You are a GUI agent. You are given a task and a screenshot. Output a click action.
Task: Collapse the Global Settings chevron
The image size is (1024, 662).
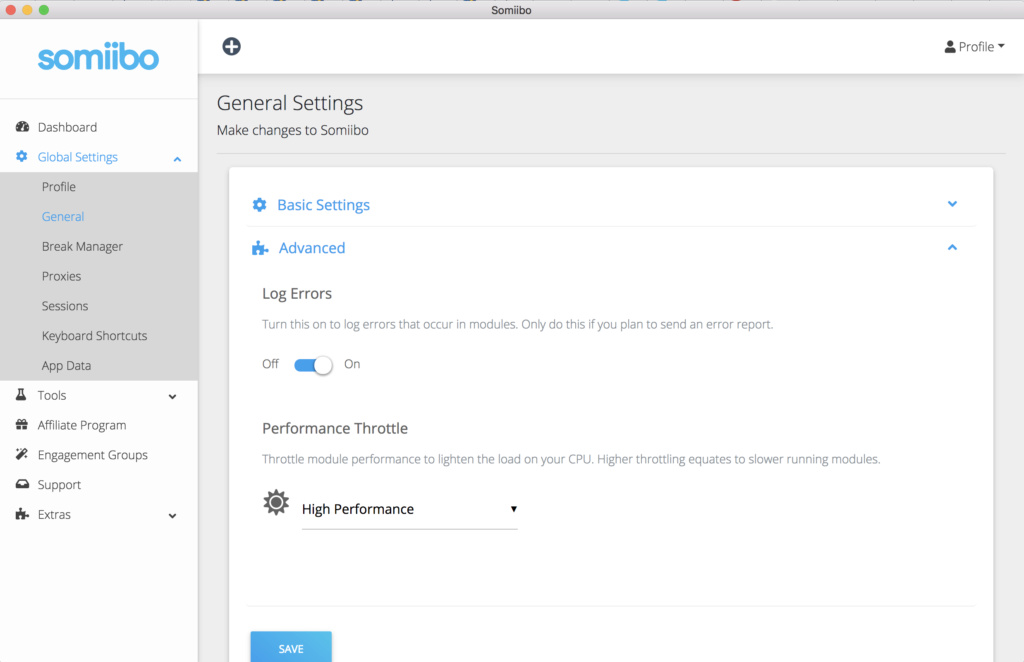(x=177, y=159)
